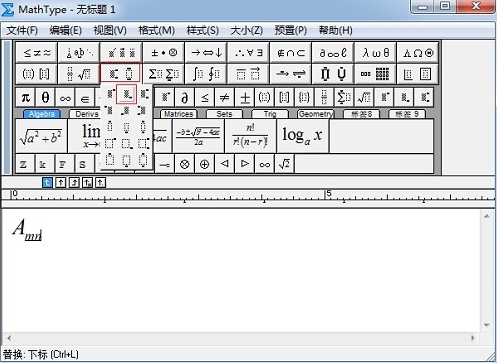Open the 大小(Z) menu
This screenshot has height=363, width=497.
click(247, 31)
